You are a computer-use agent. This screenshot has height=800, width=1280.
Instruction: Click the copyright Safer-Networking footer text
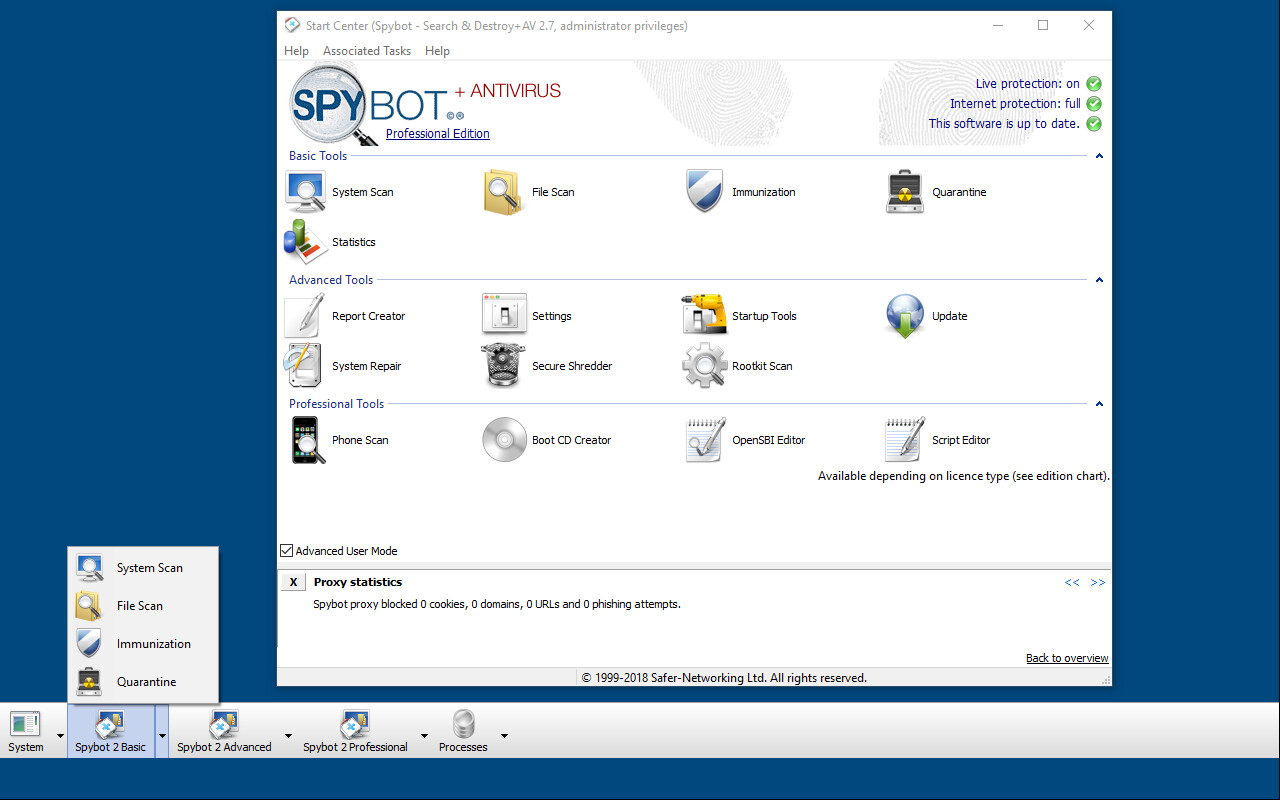coord(724,677)
